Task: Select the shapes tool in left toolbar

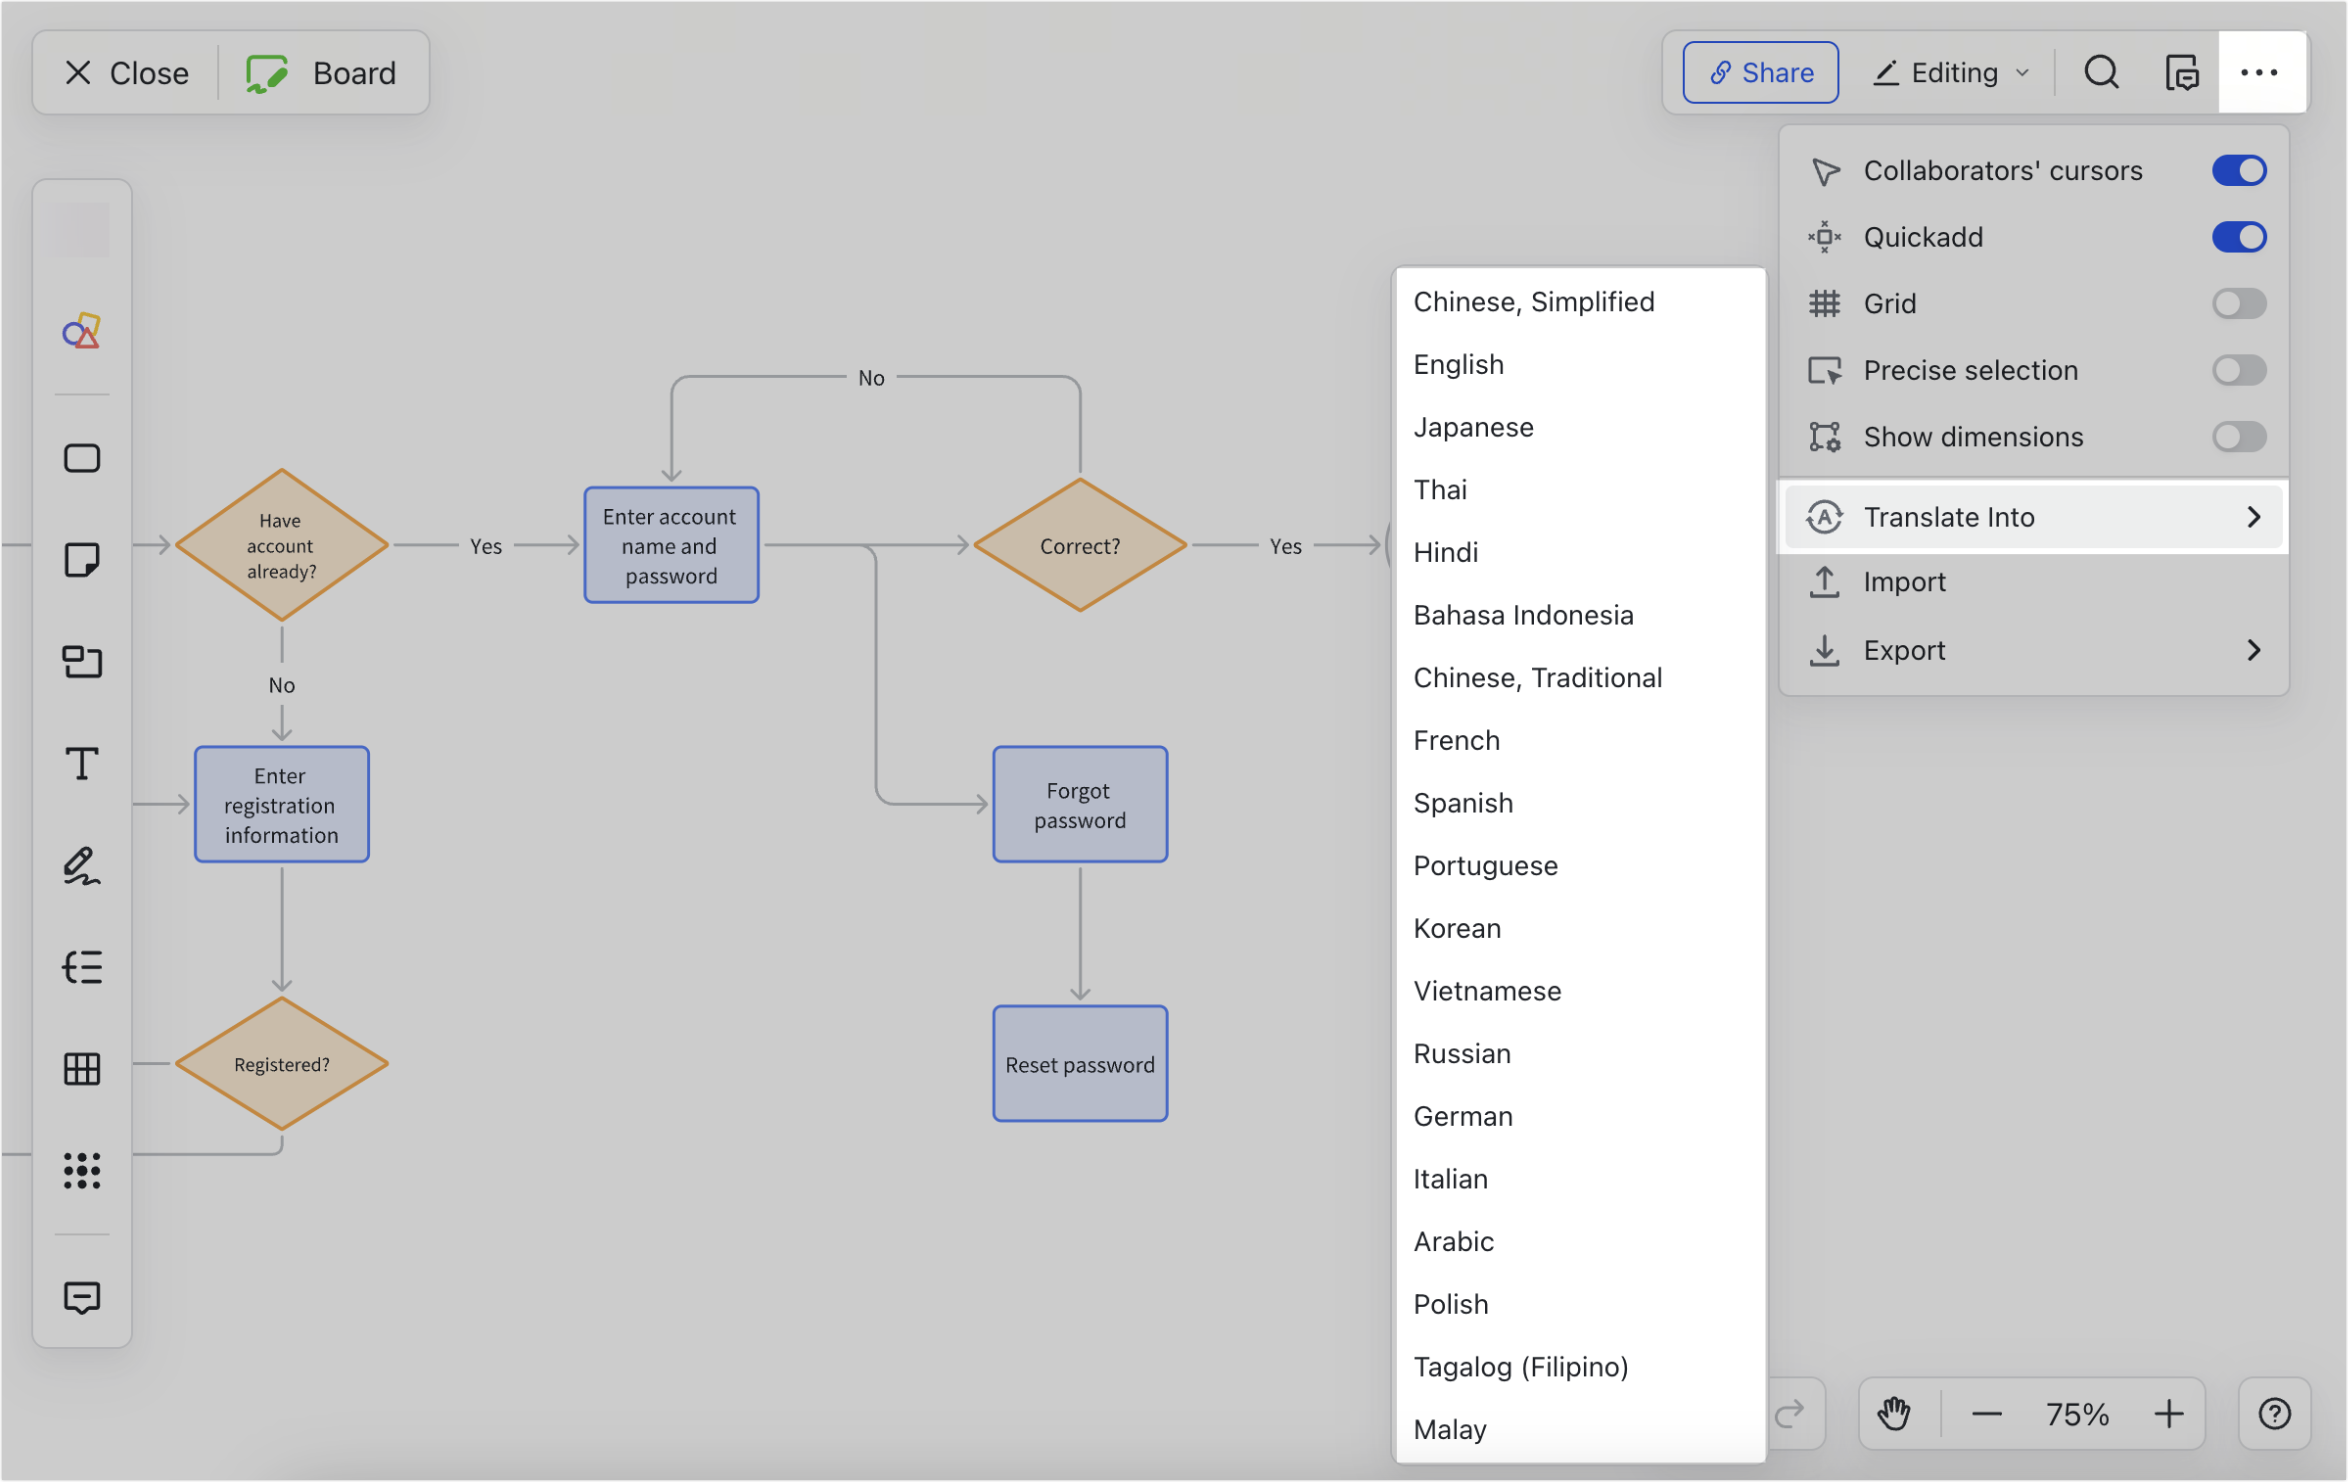Action: (81, 331)
